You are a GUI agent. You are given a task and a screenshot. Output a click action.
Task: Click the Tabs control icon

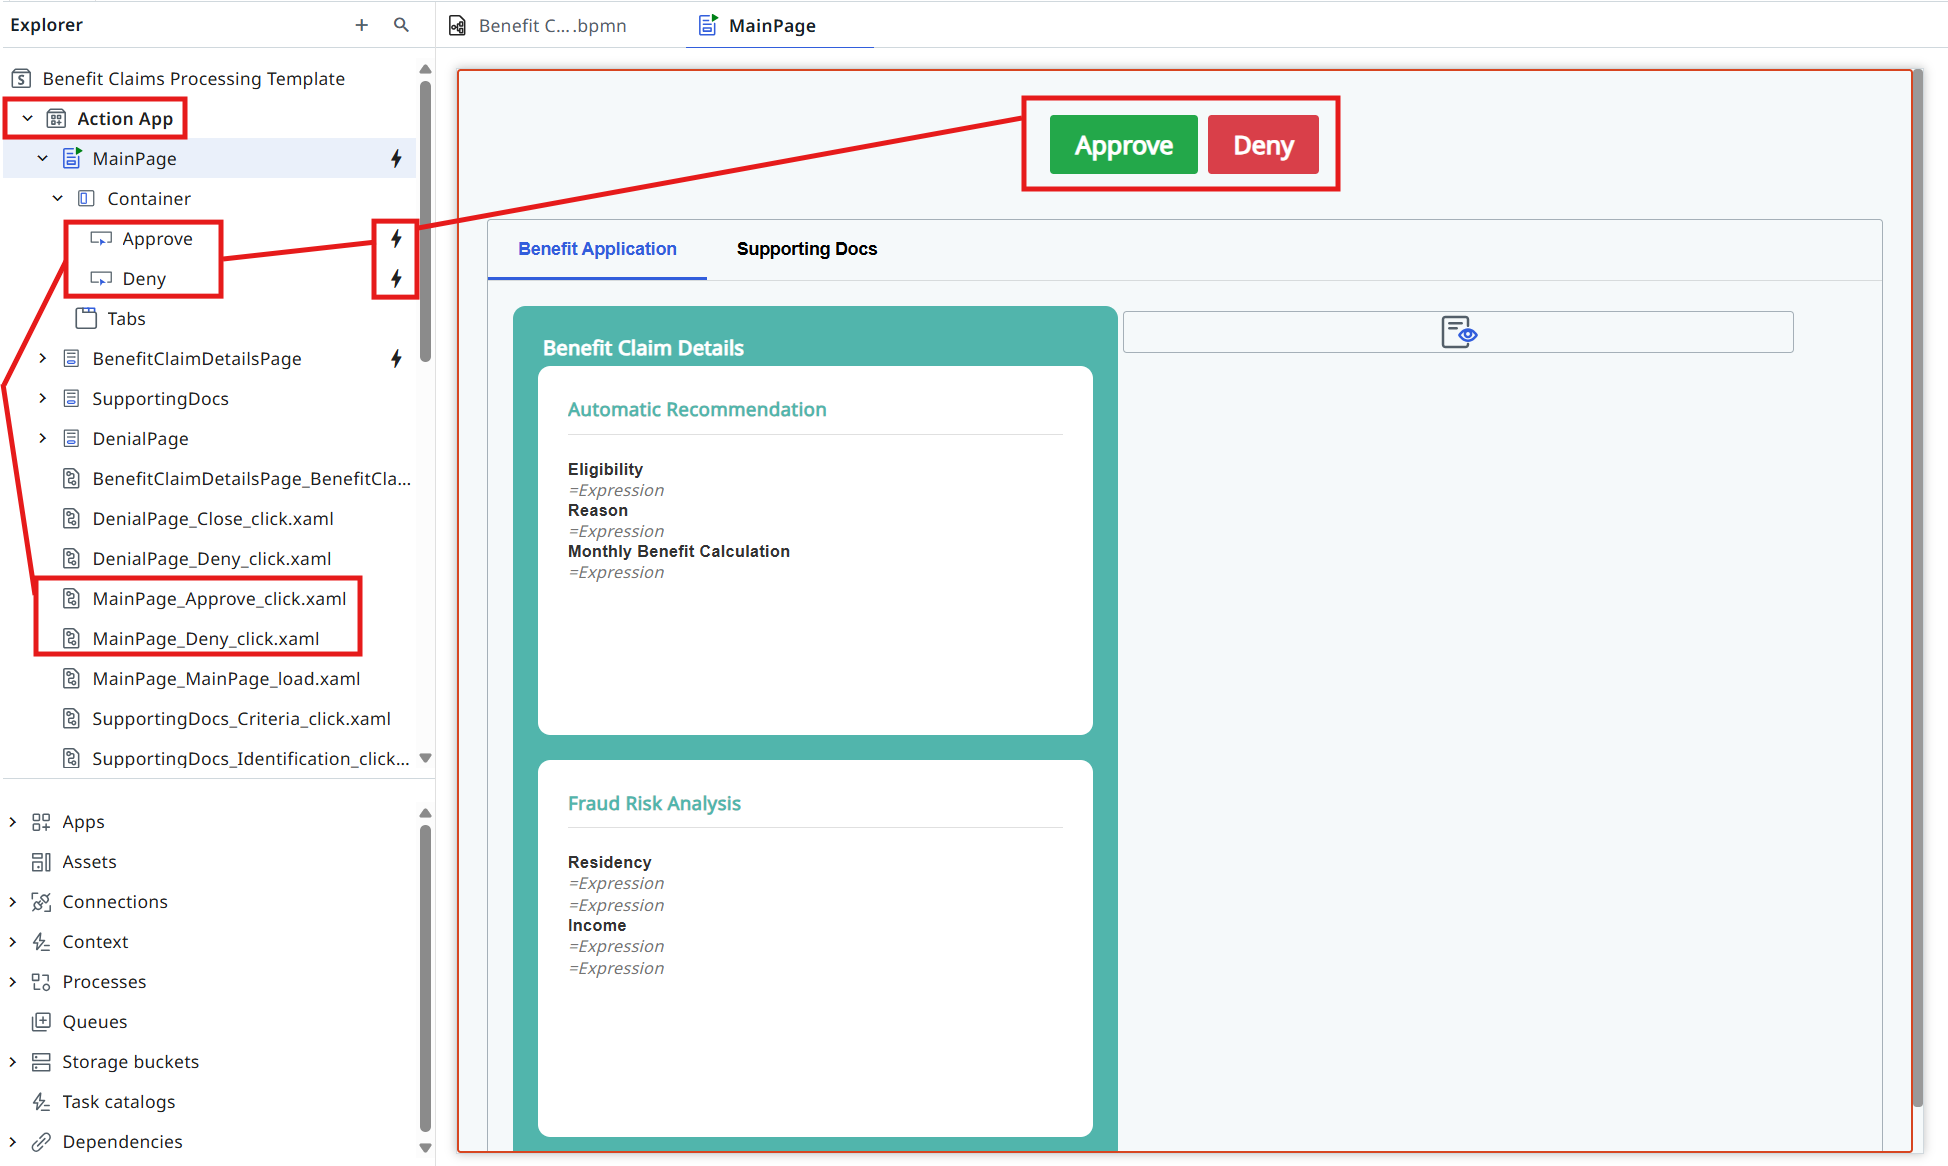pyautogui.click(x=87, y=318)
